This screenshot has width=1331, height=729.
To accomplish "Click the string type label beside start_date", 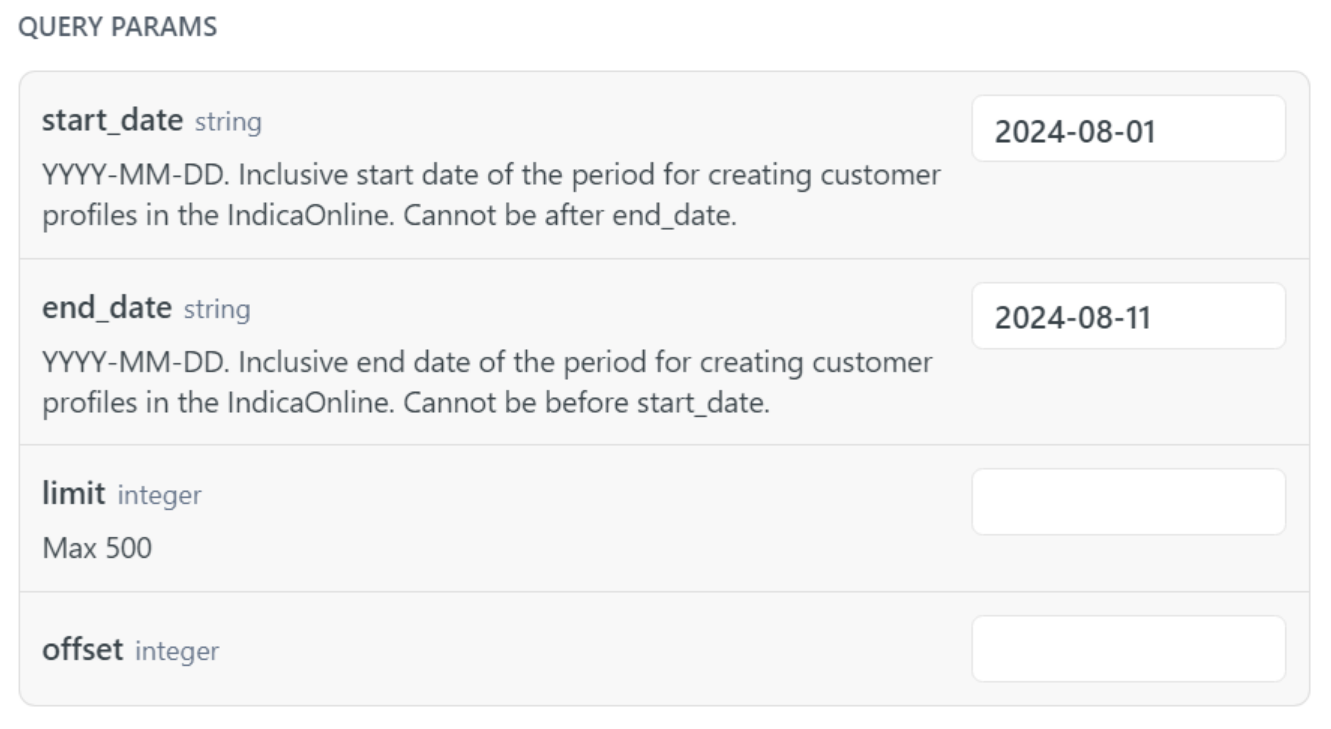I will (x=227, y=123).
